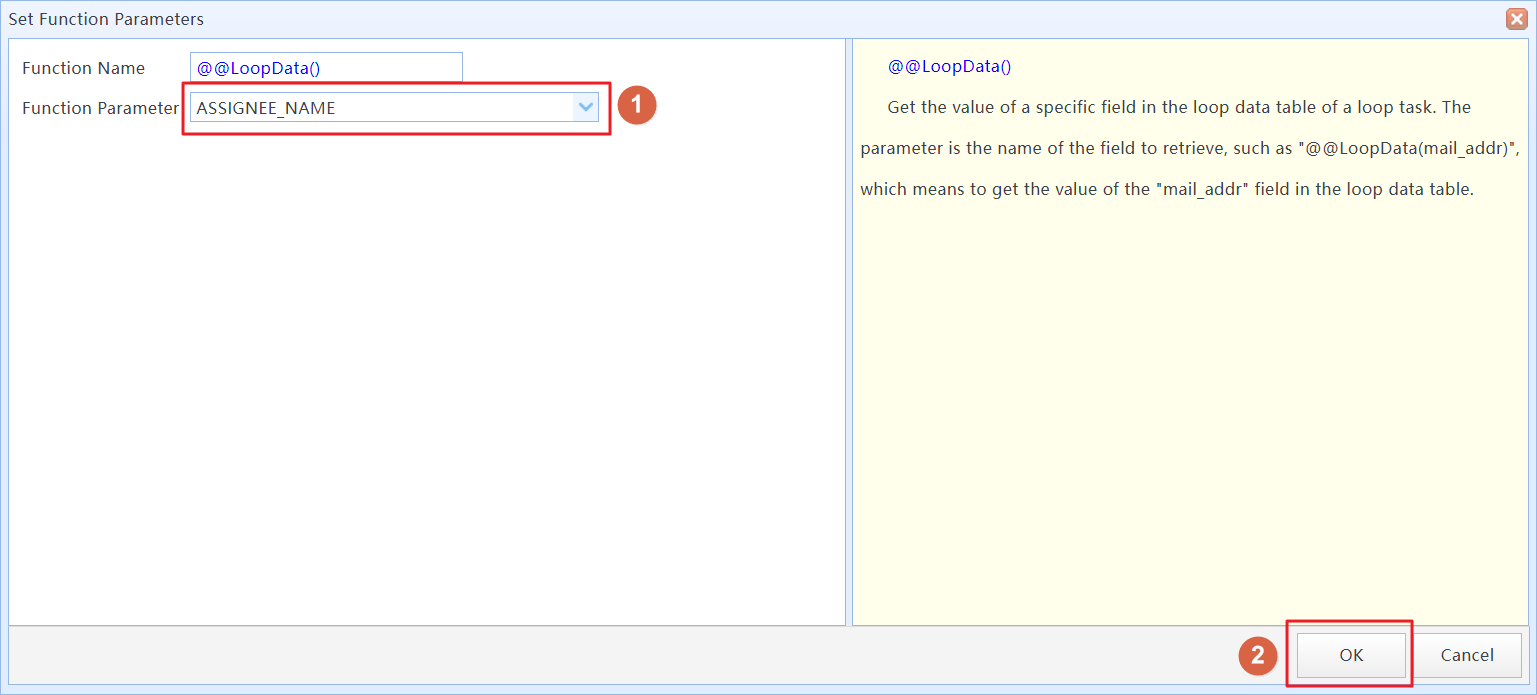Click the Function Parameter label
The height and width of the screenshot is (695, 1537).
(100, 108)
